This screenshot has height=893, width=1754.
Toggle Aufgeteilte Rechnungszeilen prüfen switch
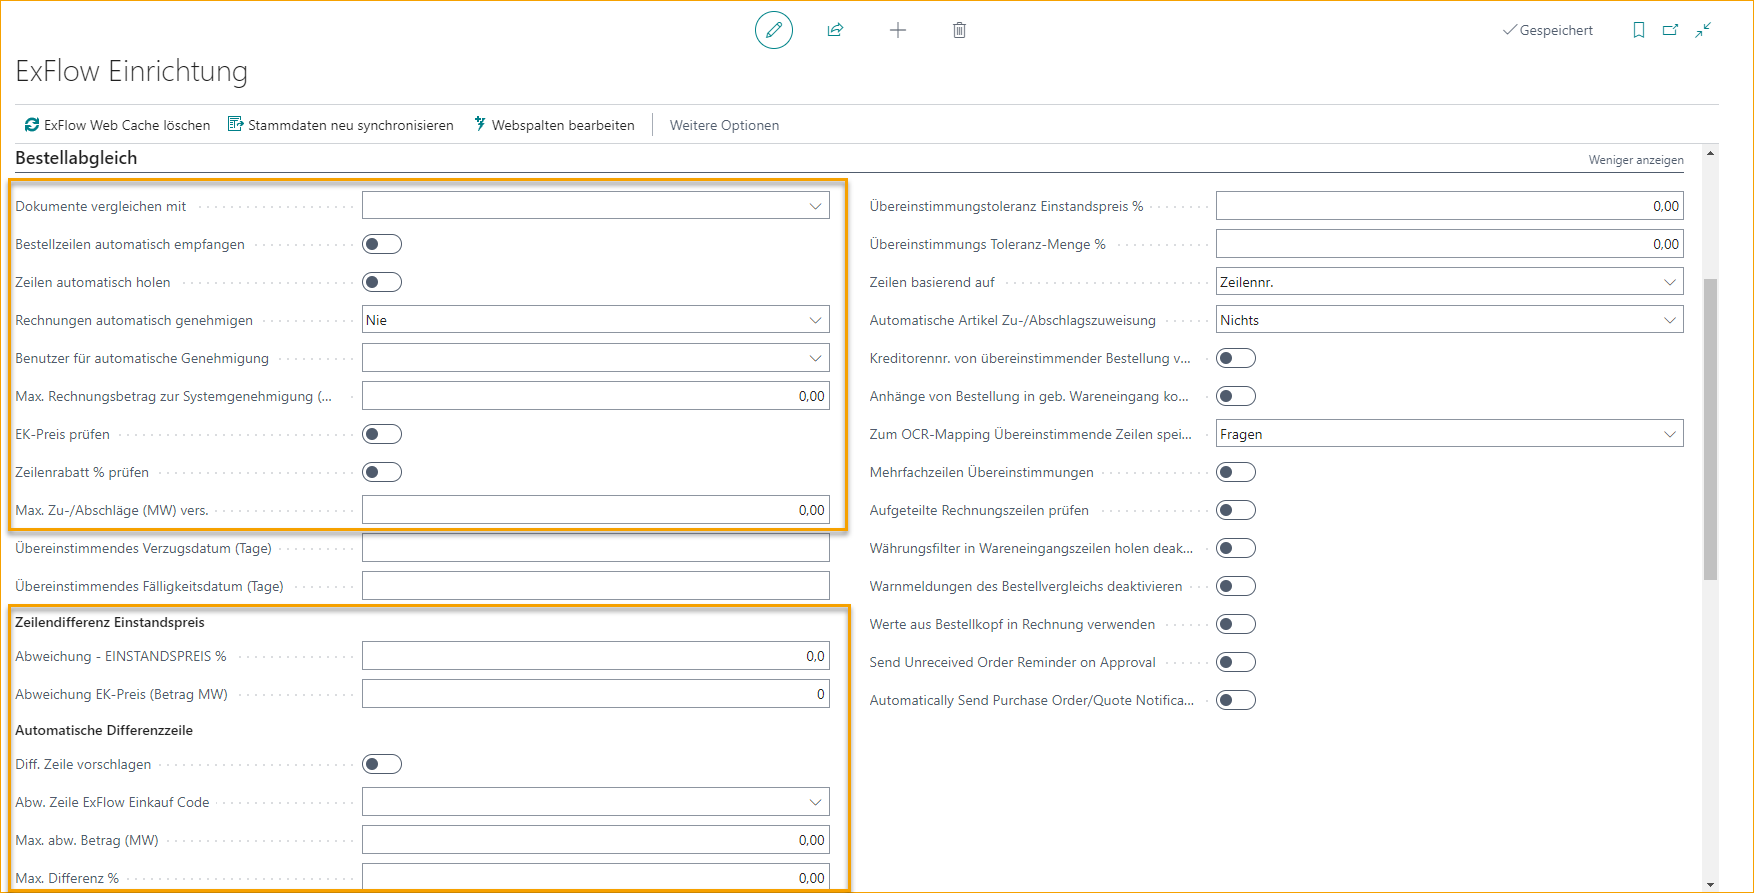(1236, 510)
